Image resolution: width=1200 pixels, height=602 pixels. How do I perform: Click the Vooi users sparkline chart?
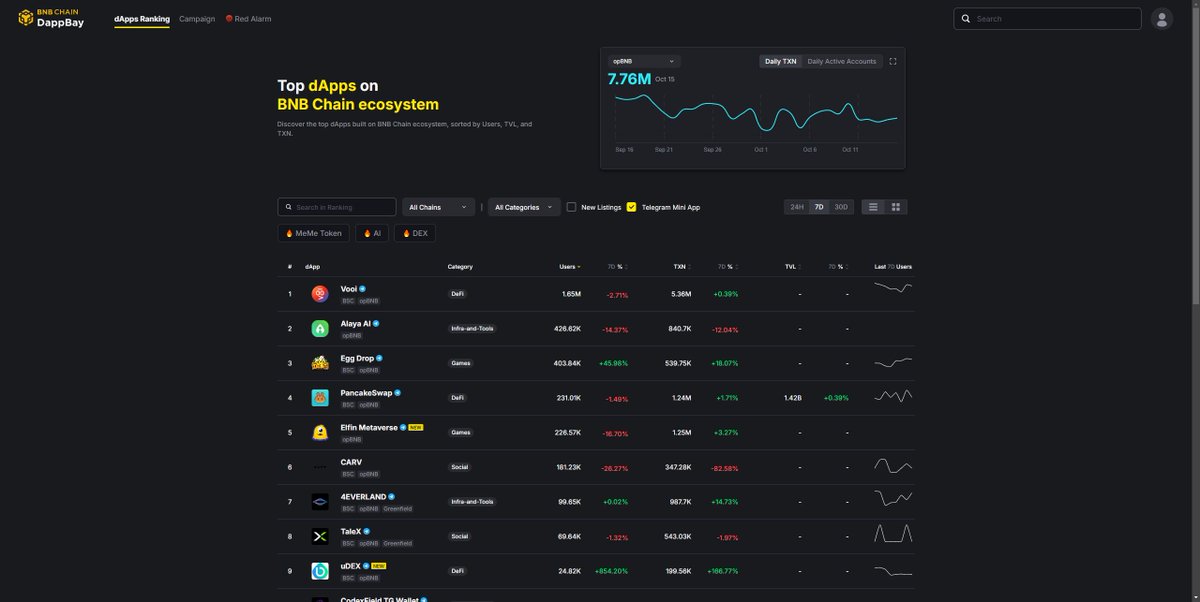(x=892, y=288)
